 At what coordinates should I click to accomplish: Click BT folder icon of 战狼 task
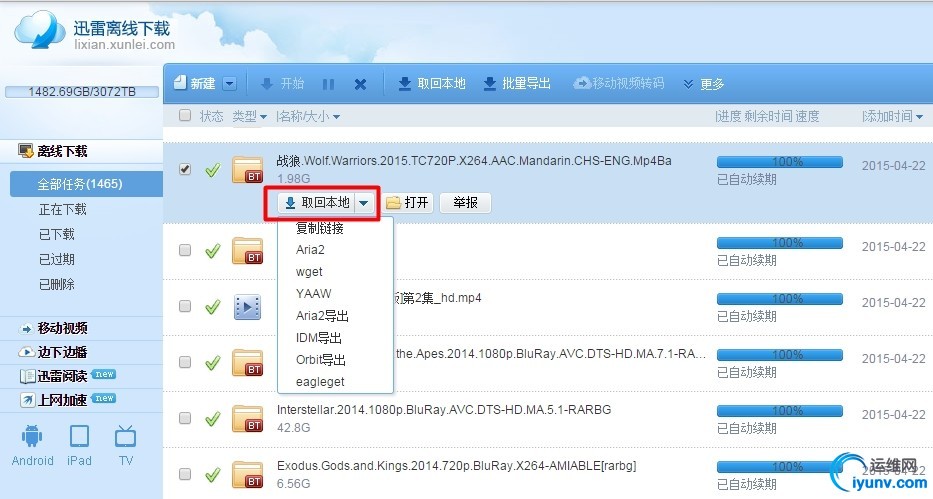point(248,170)
